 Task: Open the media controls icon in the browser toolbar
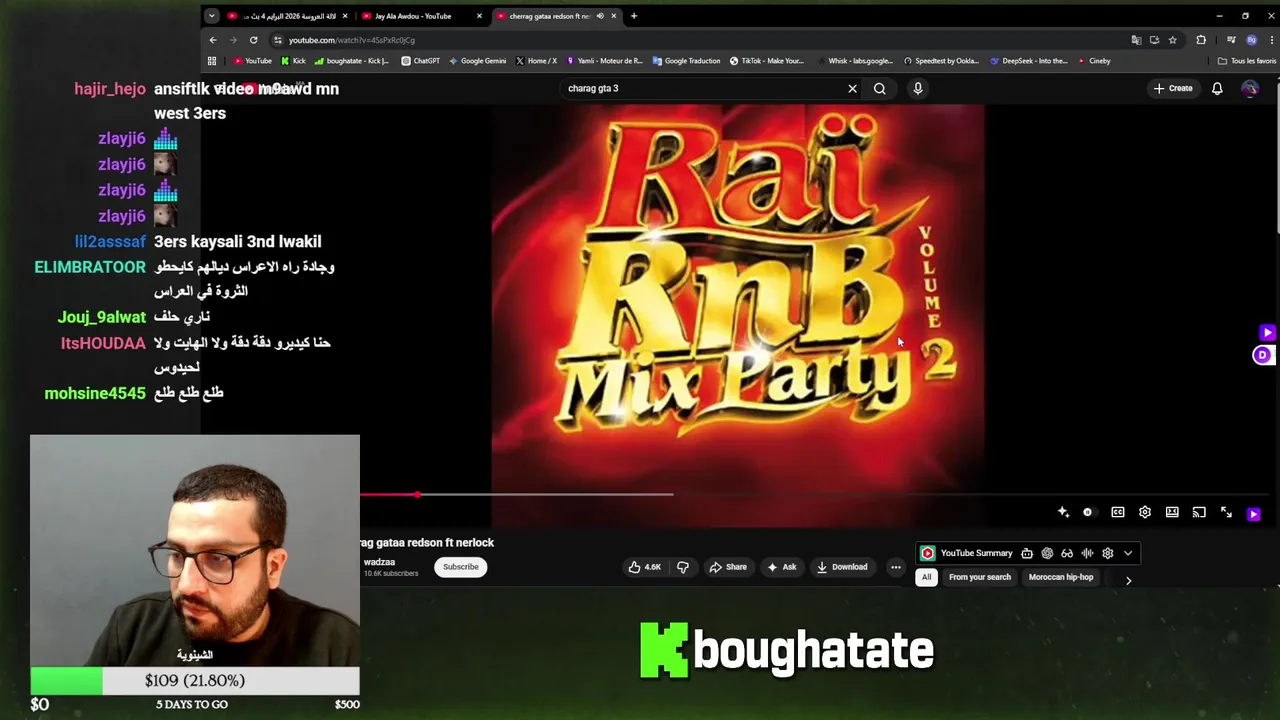click(1231, 40)
